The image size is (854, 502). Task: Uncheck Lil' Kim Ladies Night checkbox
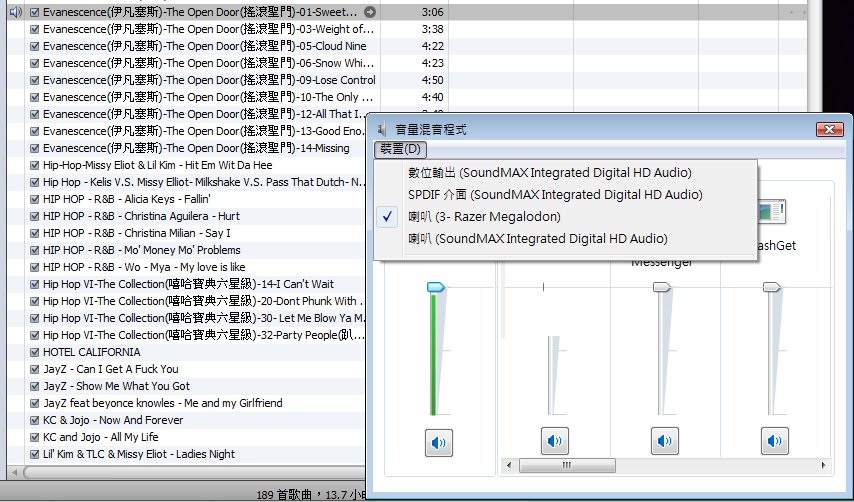pyautogui.click(x=35, y=454)
